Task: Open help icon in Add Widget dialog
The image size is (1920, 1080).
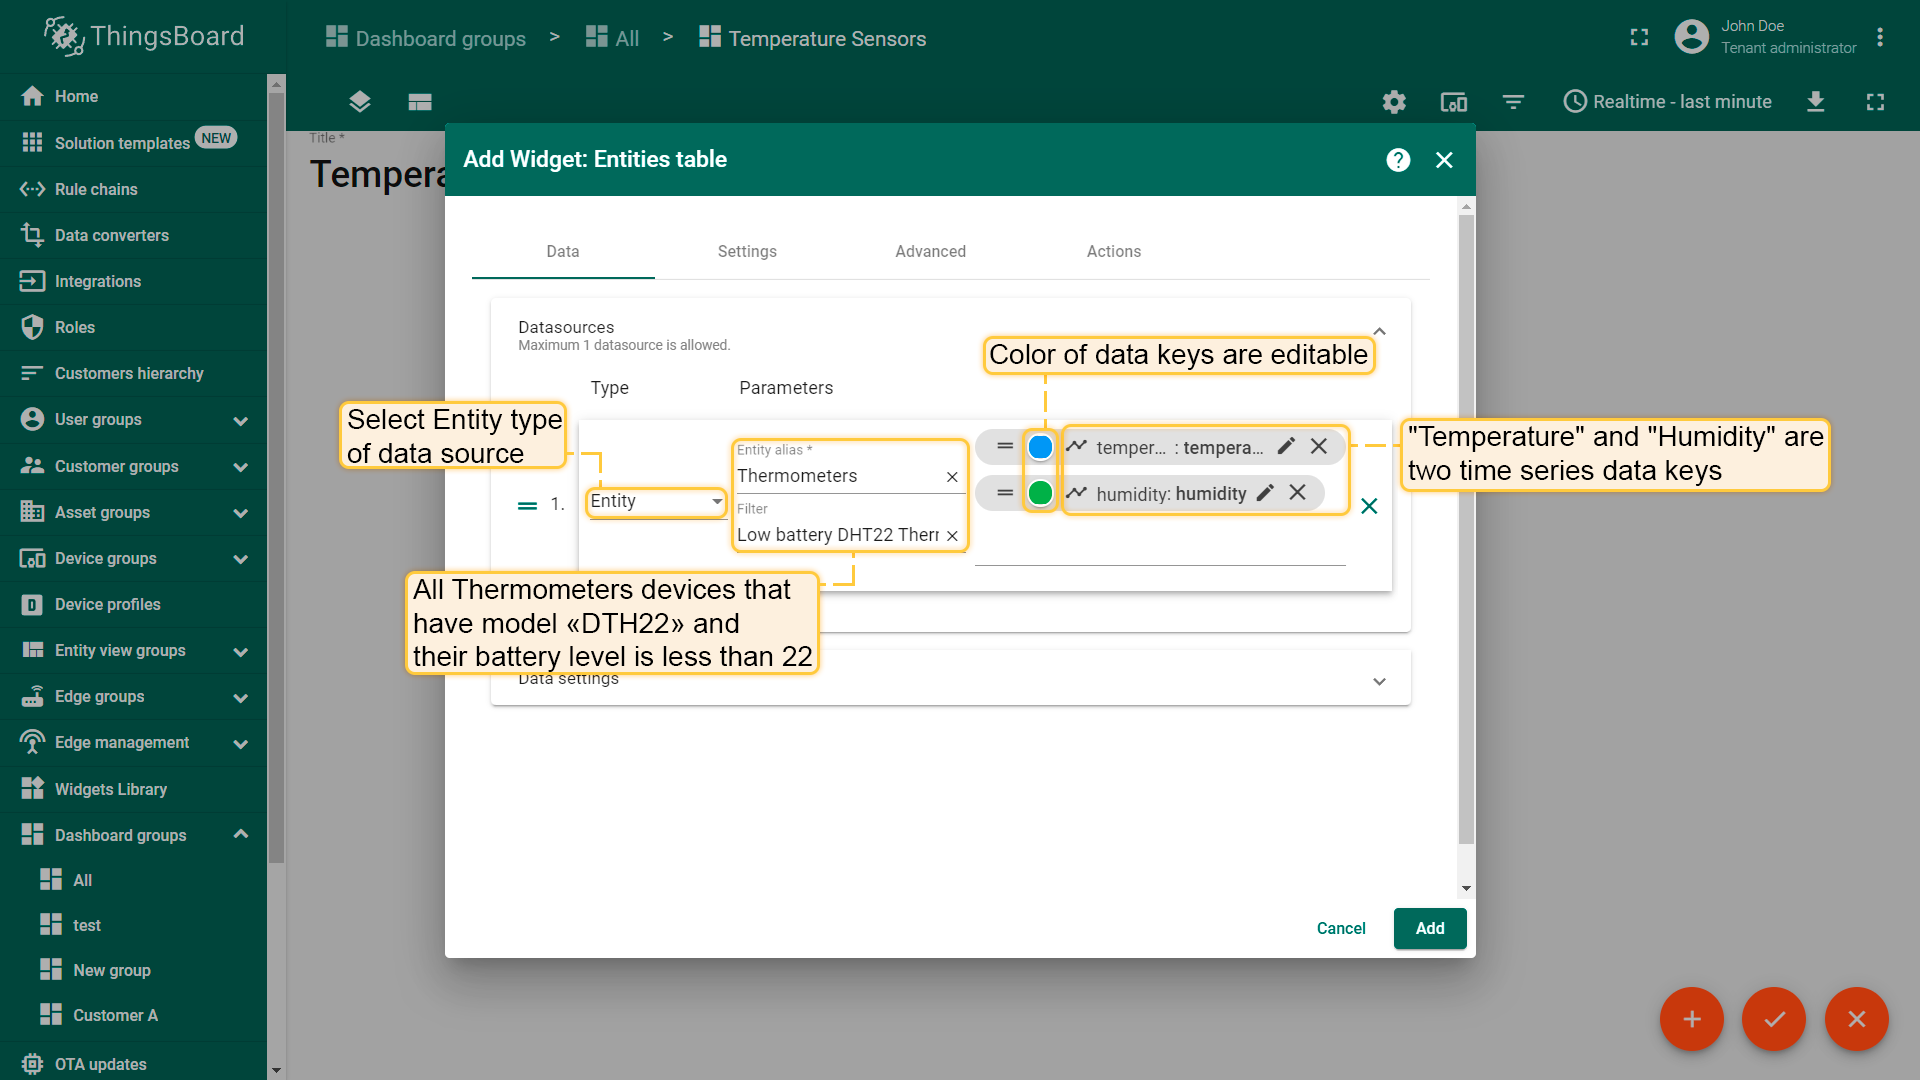Action: point(1398,160)
